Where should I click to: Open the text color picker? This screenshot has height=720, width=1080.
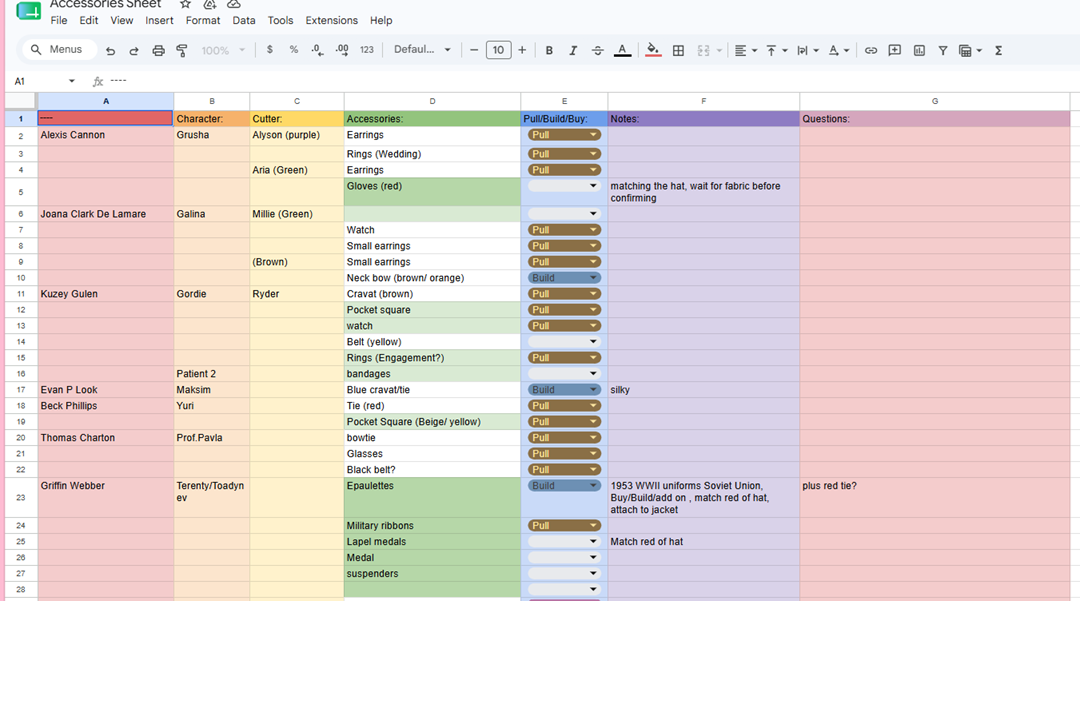(623, 50)
